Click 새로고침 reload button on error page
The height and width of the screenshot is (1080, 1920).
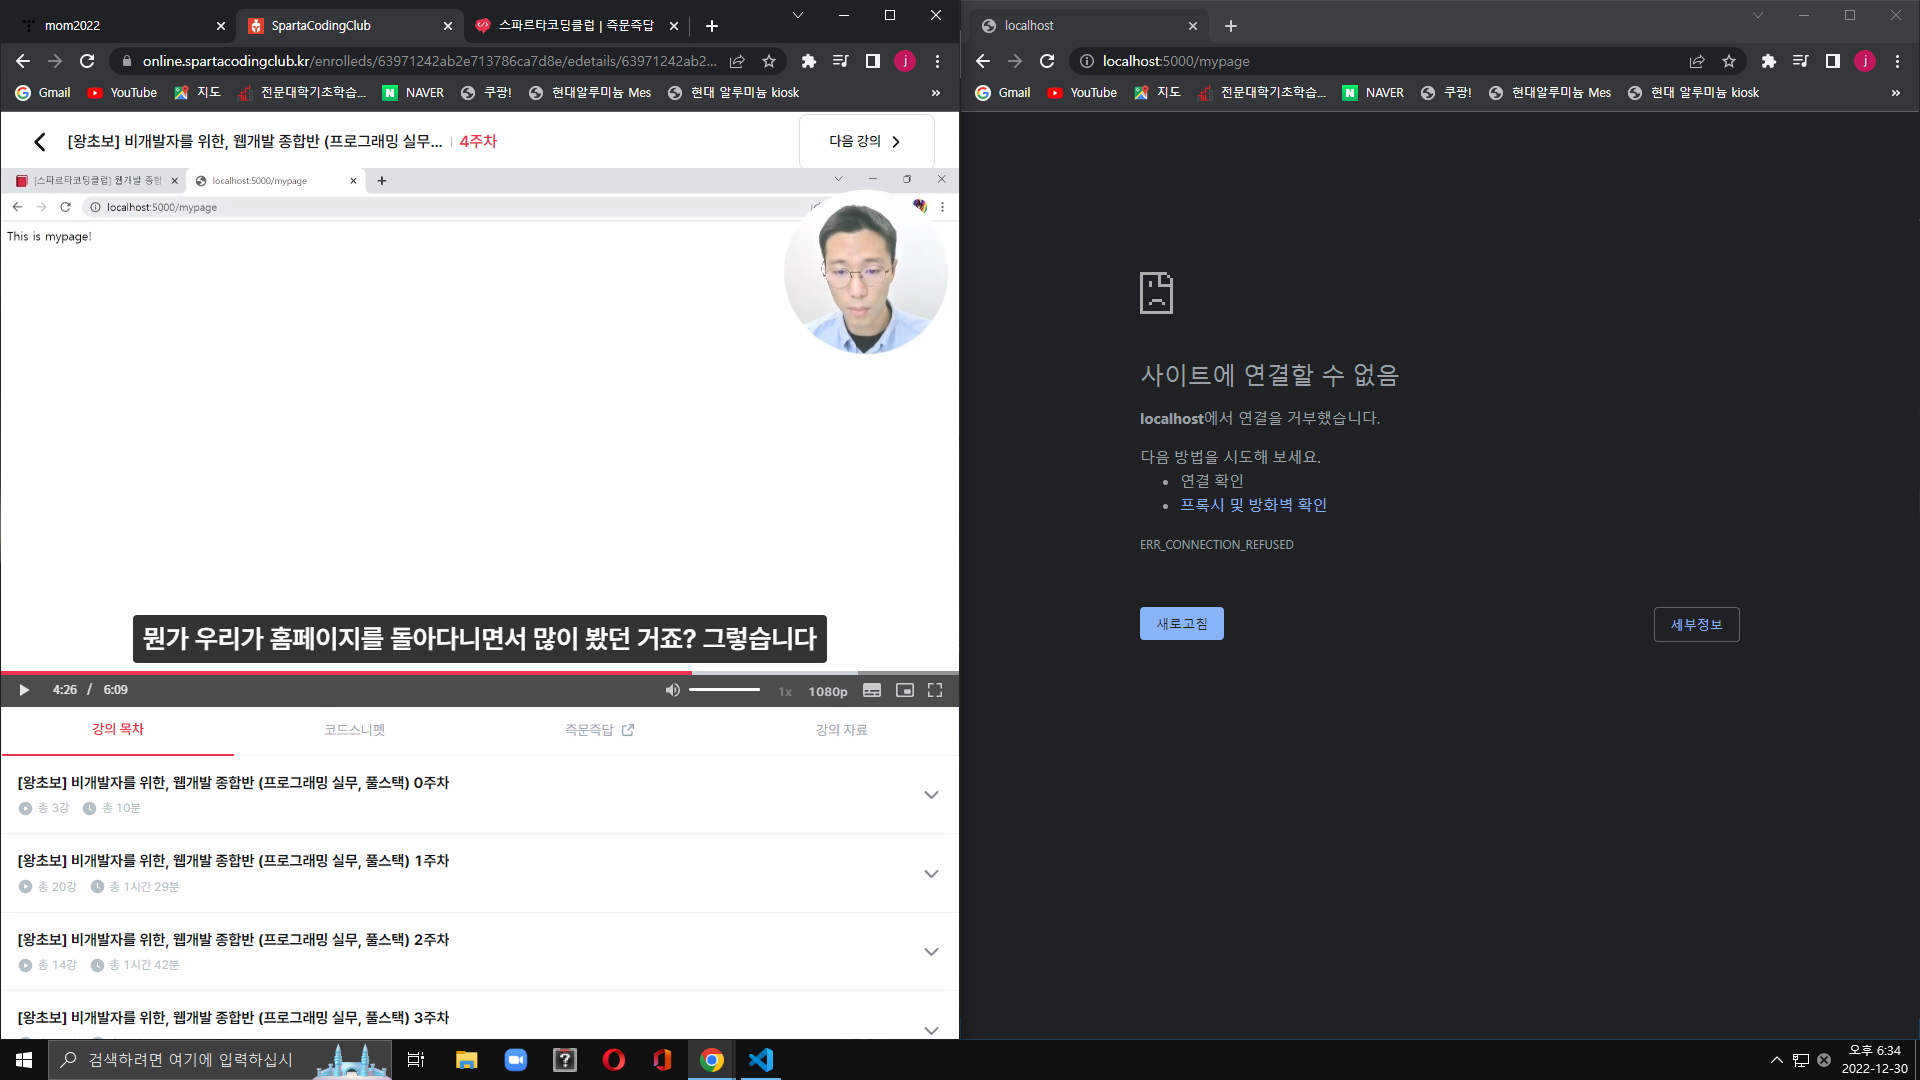[x=1181, y=623]
